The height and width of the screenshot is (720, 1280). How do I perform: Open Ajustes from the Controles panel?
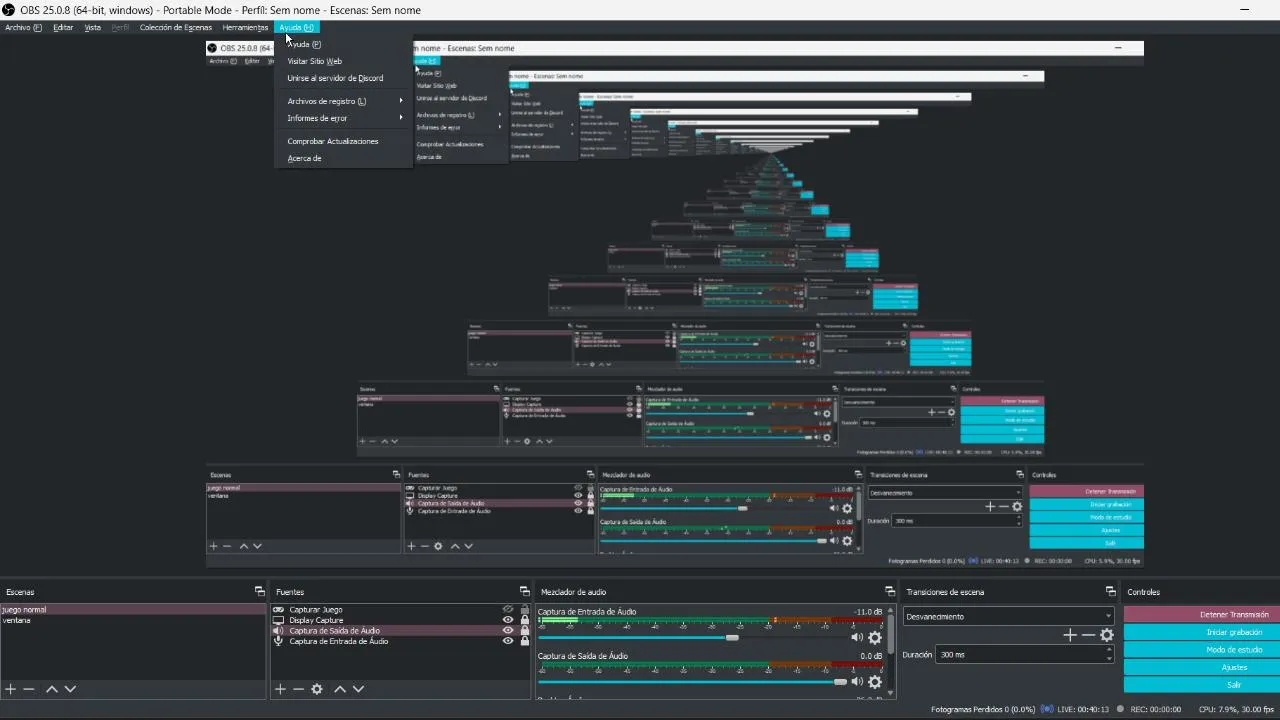pyautogui.click(x=1200, y=667)
